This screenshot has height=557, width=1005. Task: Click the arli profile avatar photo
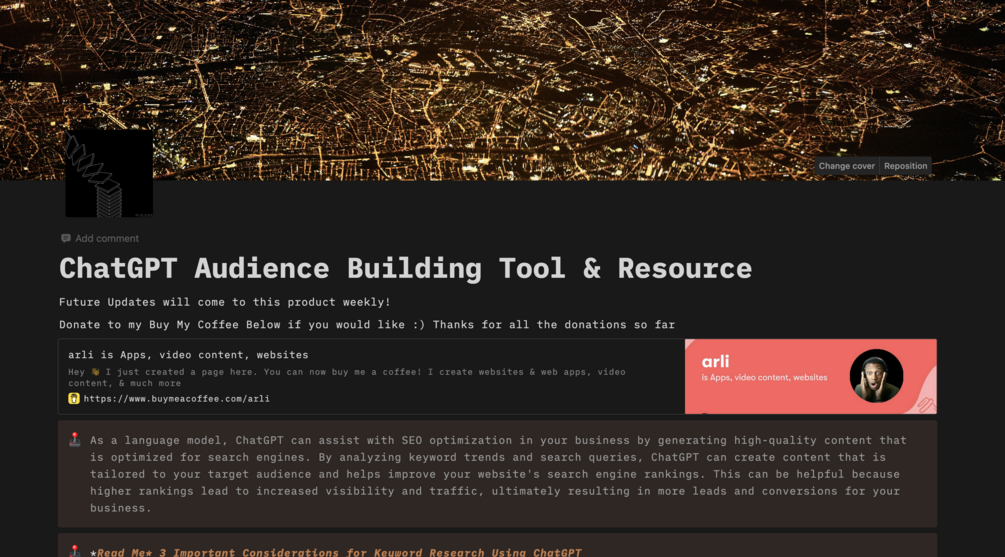(x=876, y=376)
